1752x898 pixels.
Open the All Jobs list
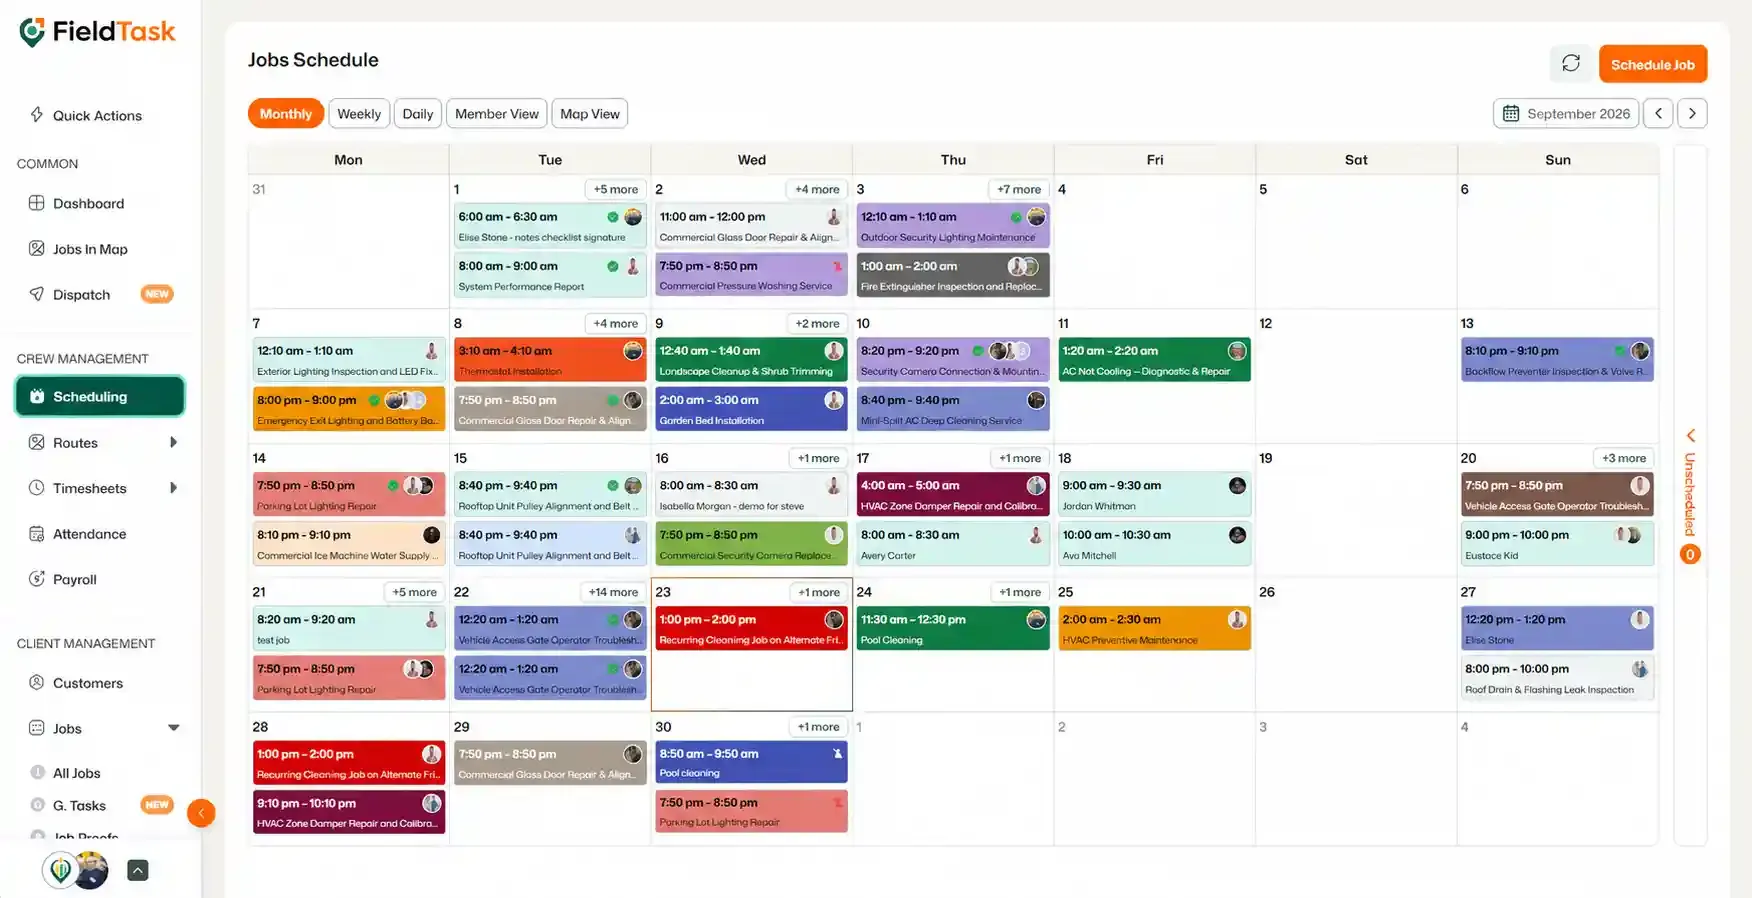coord(77,773)
